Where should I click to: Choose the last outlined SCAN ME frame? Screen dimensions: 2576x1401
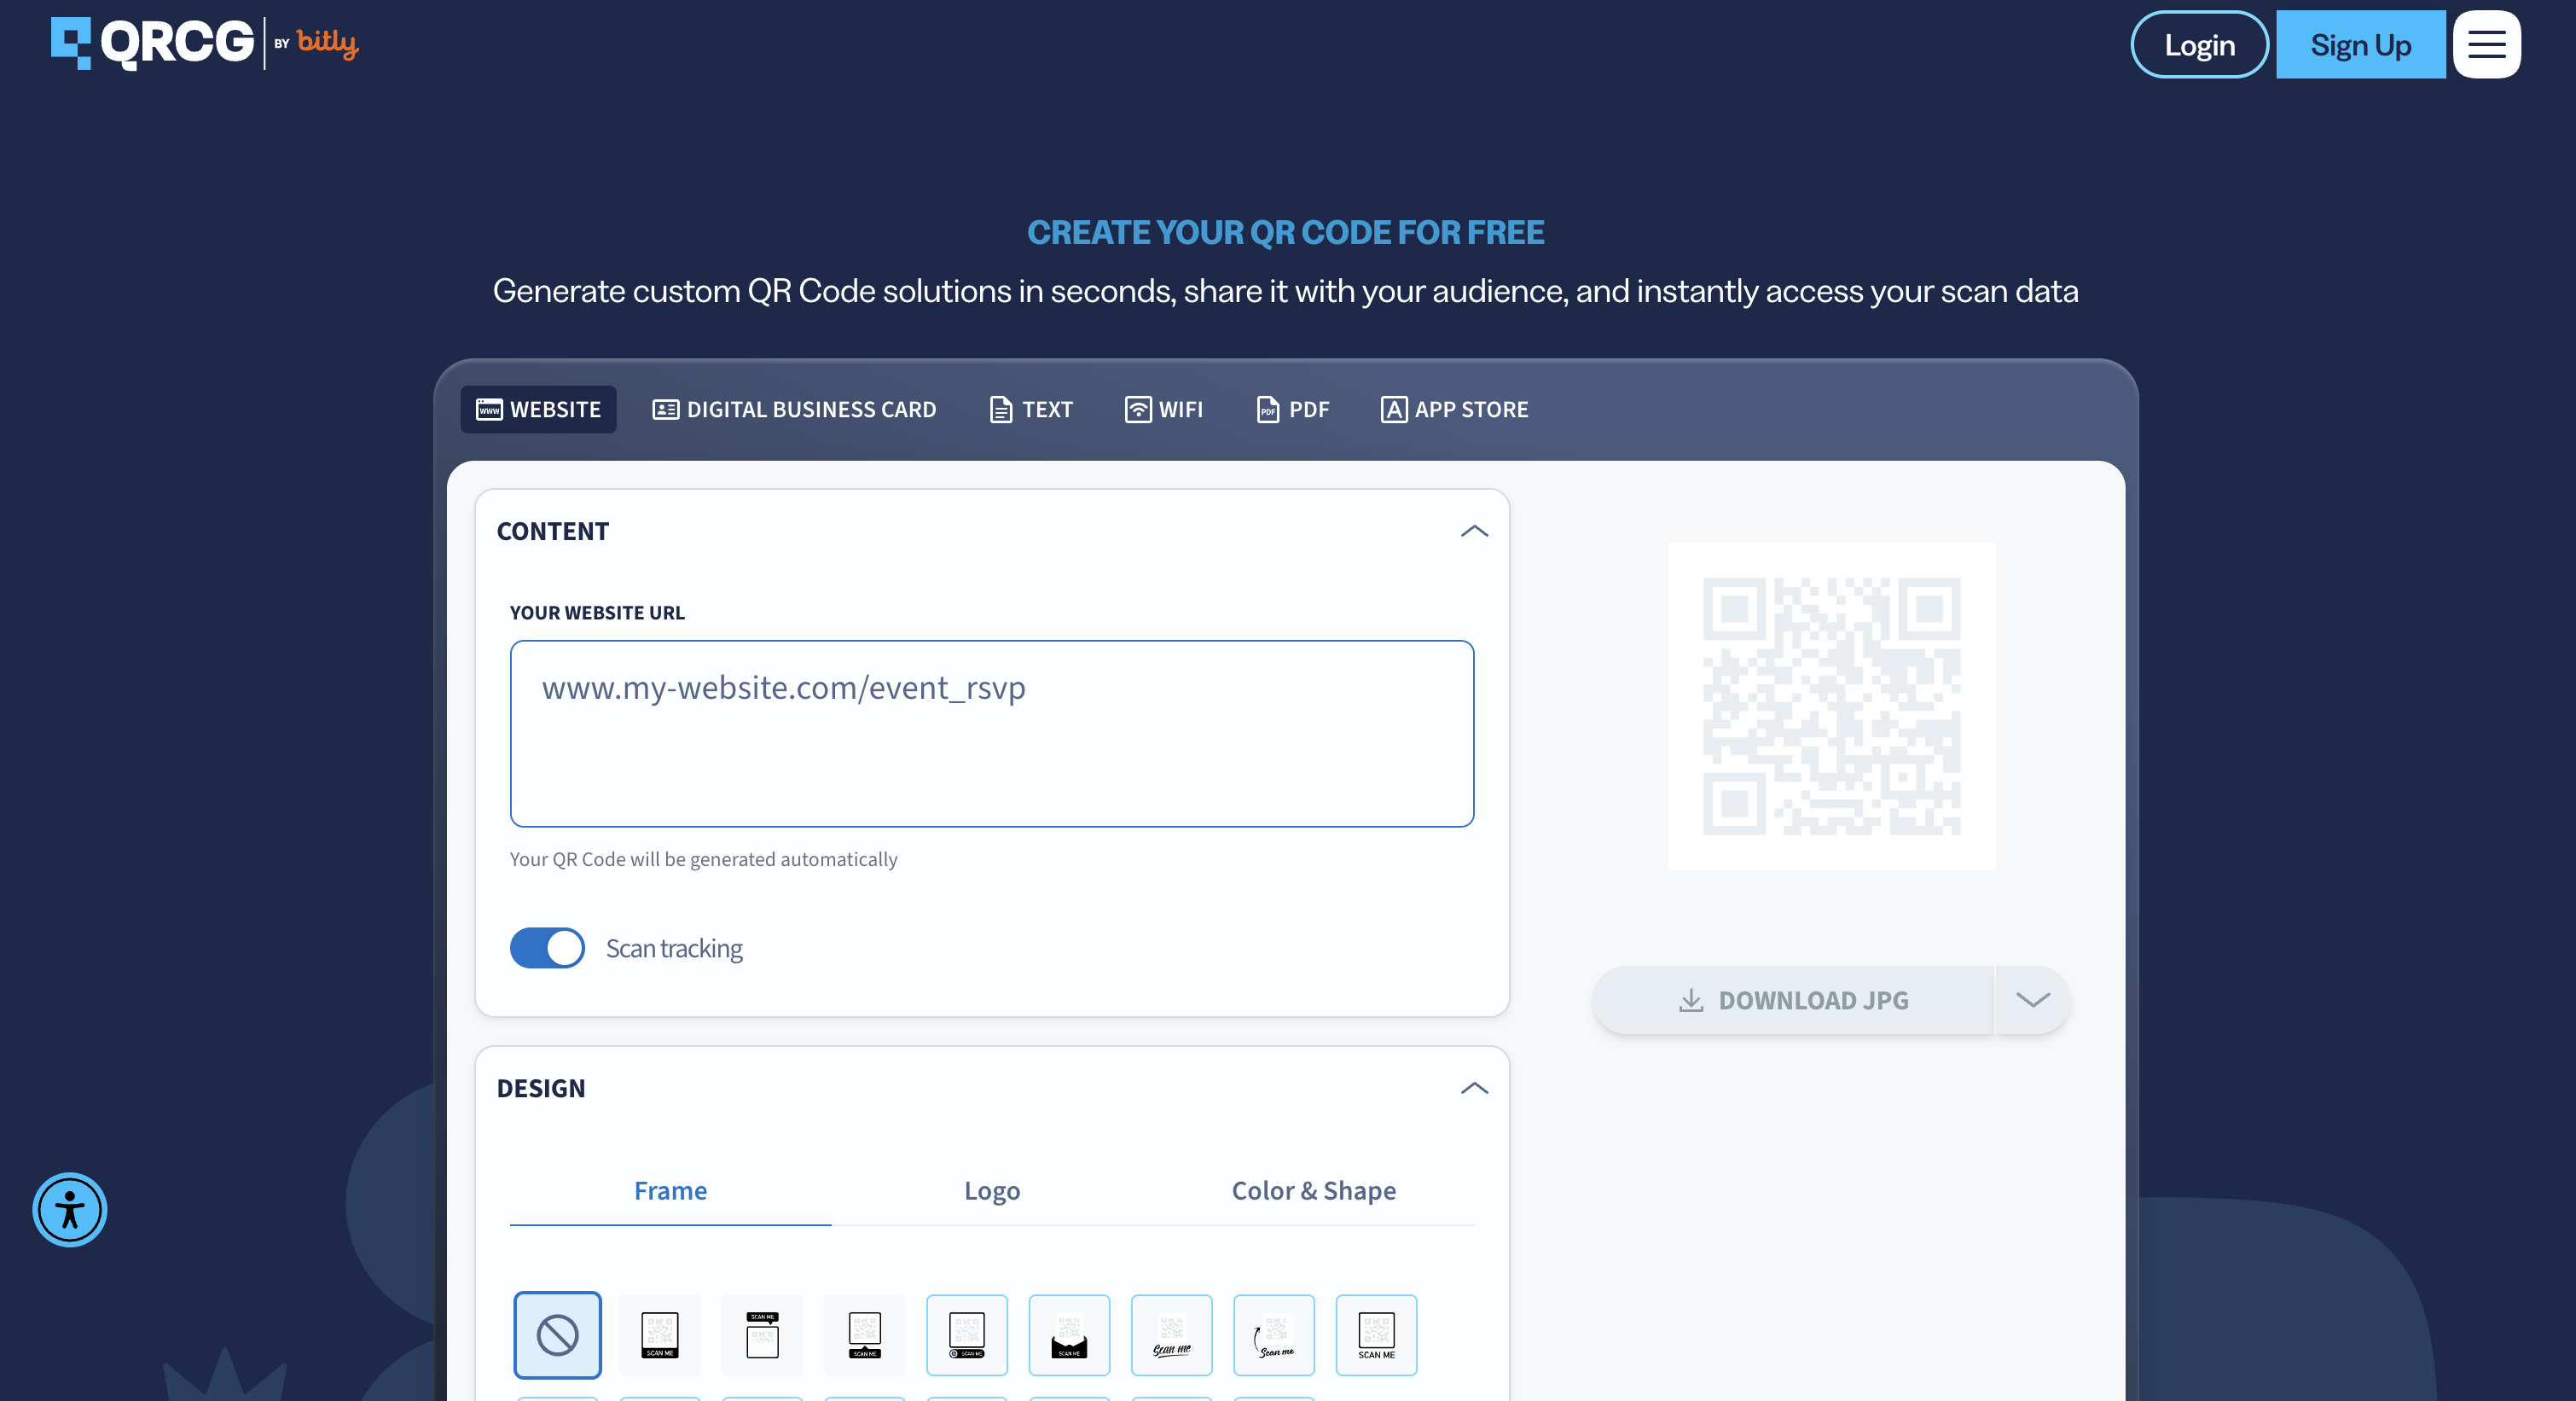(x=1376, y=1335)
